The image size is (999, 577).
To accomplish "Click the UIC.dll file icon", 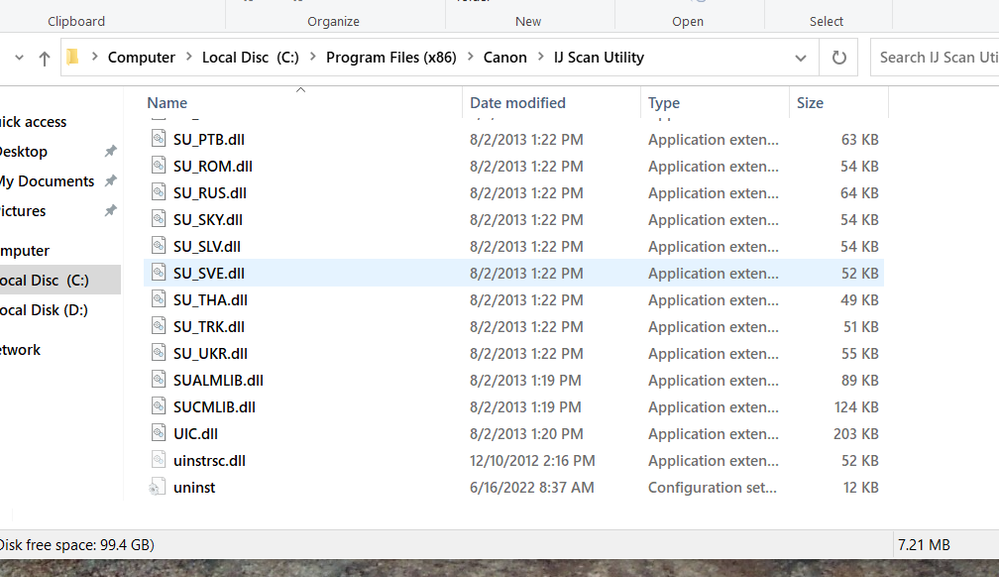I will [158, 433].
